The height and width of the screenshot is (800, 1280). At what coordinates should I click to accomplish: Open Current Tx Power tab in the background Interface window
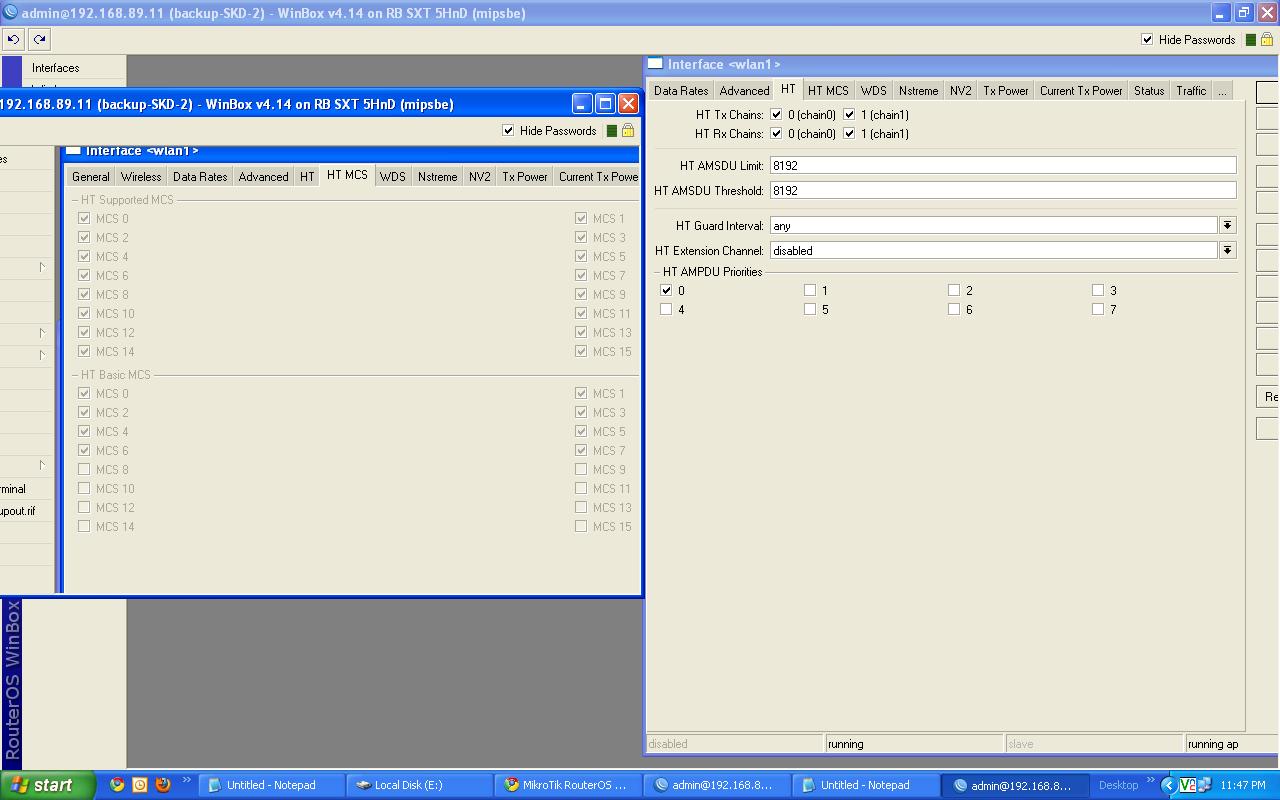tap(1081, 91)
